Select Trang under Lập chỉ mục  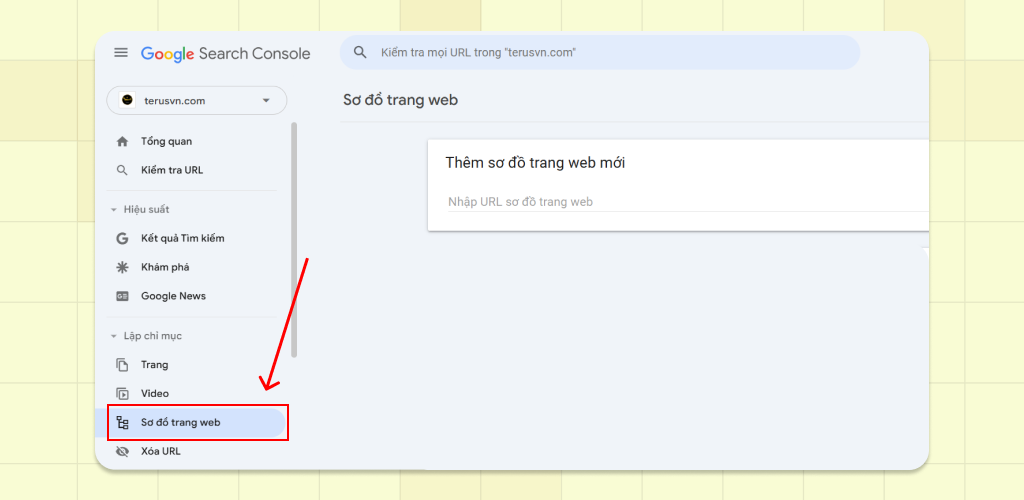(154, 365)
